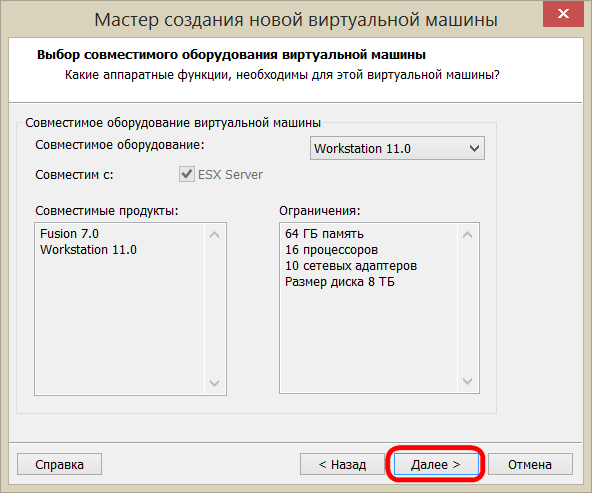Image resolution: width=592 pixels, height=493 pixels.
Task: Close the wizard with the red X
Action: [563, 14]
